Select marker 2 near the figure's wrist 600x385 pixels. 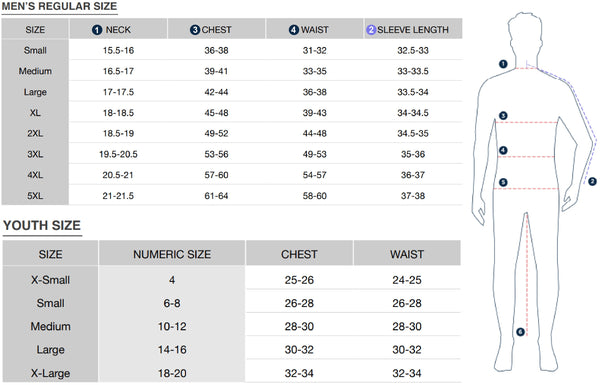pos(592,181)
